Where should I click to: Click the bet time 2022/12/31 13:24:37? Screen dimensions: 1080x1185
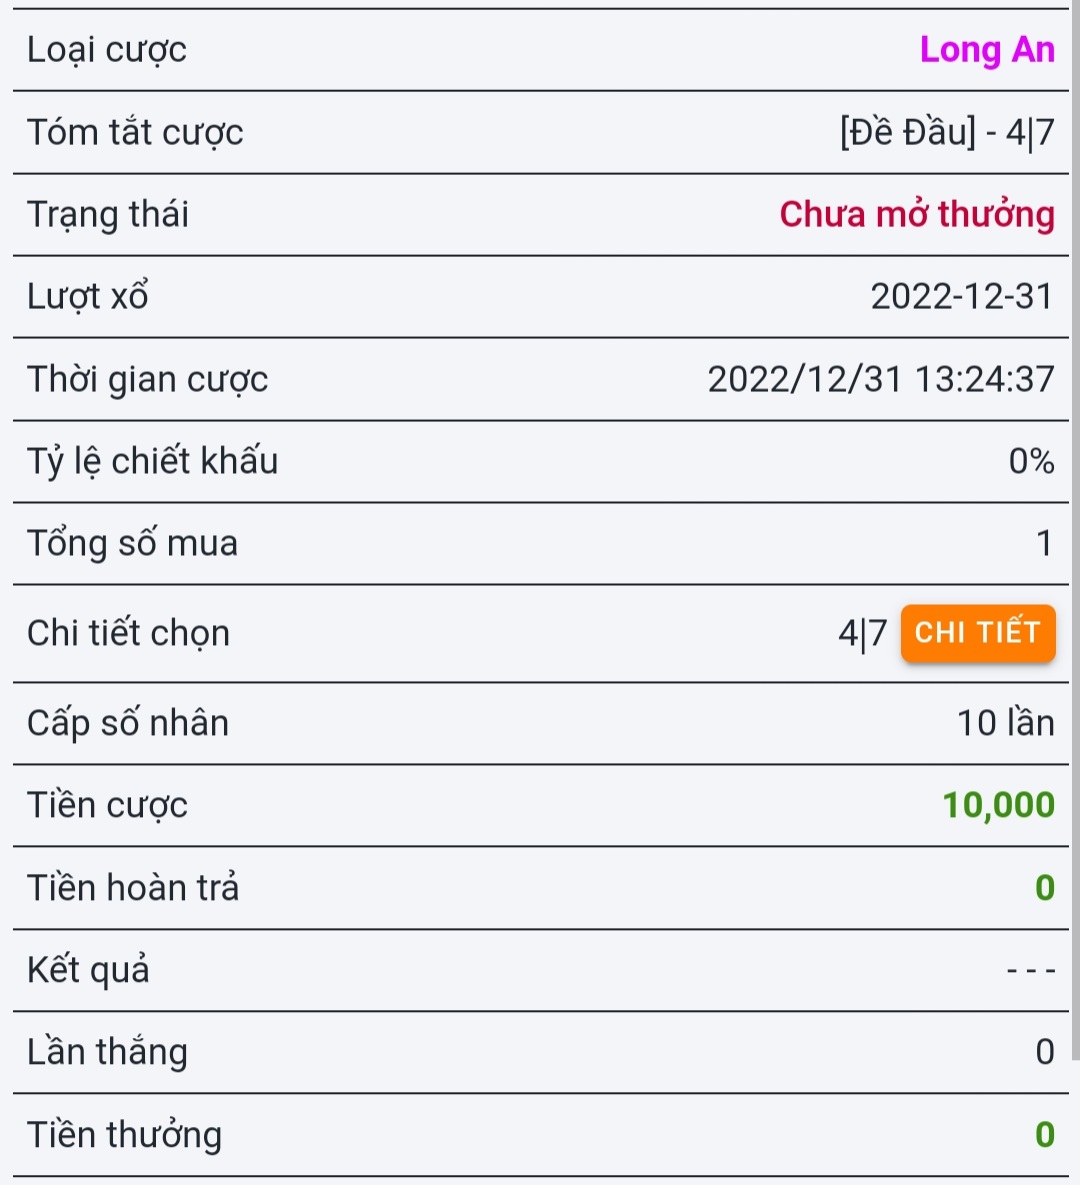pos(880,379)
